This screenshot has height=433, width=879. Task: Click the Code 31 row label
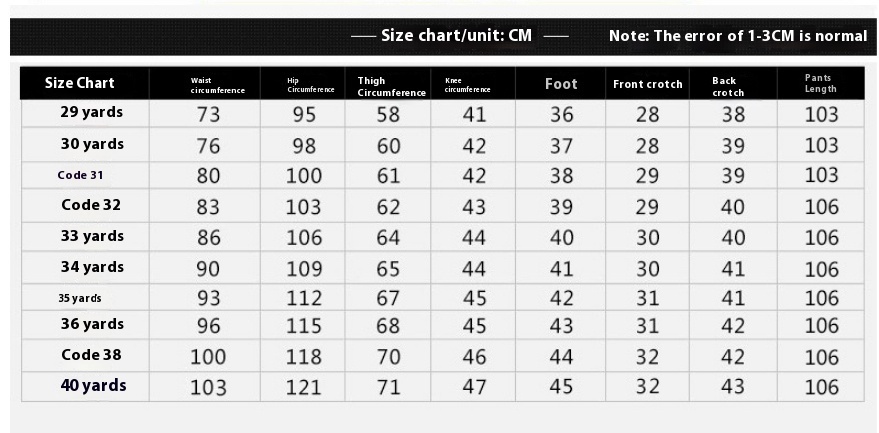click(80, 175)
